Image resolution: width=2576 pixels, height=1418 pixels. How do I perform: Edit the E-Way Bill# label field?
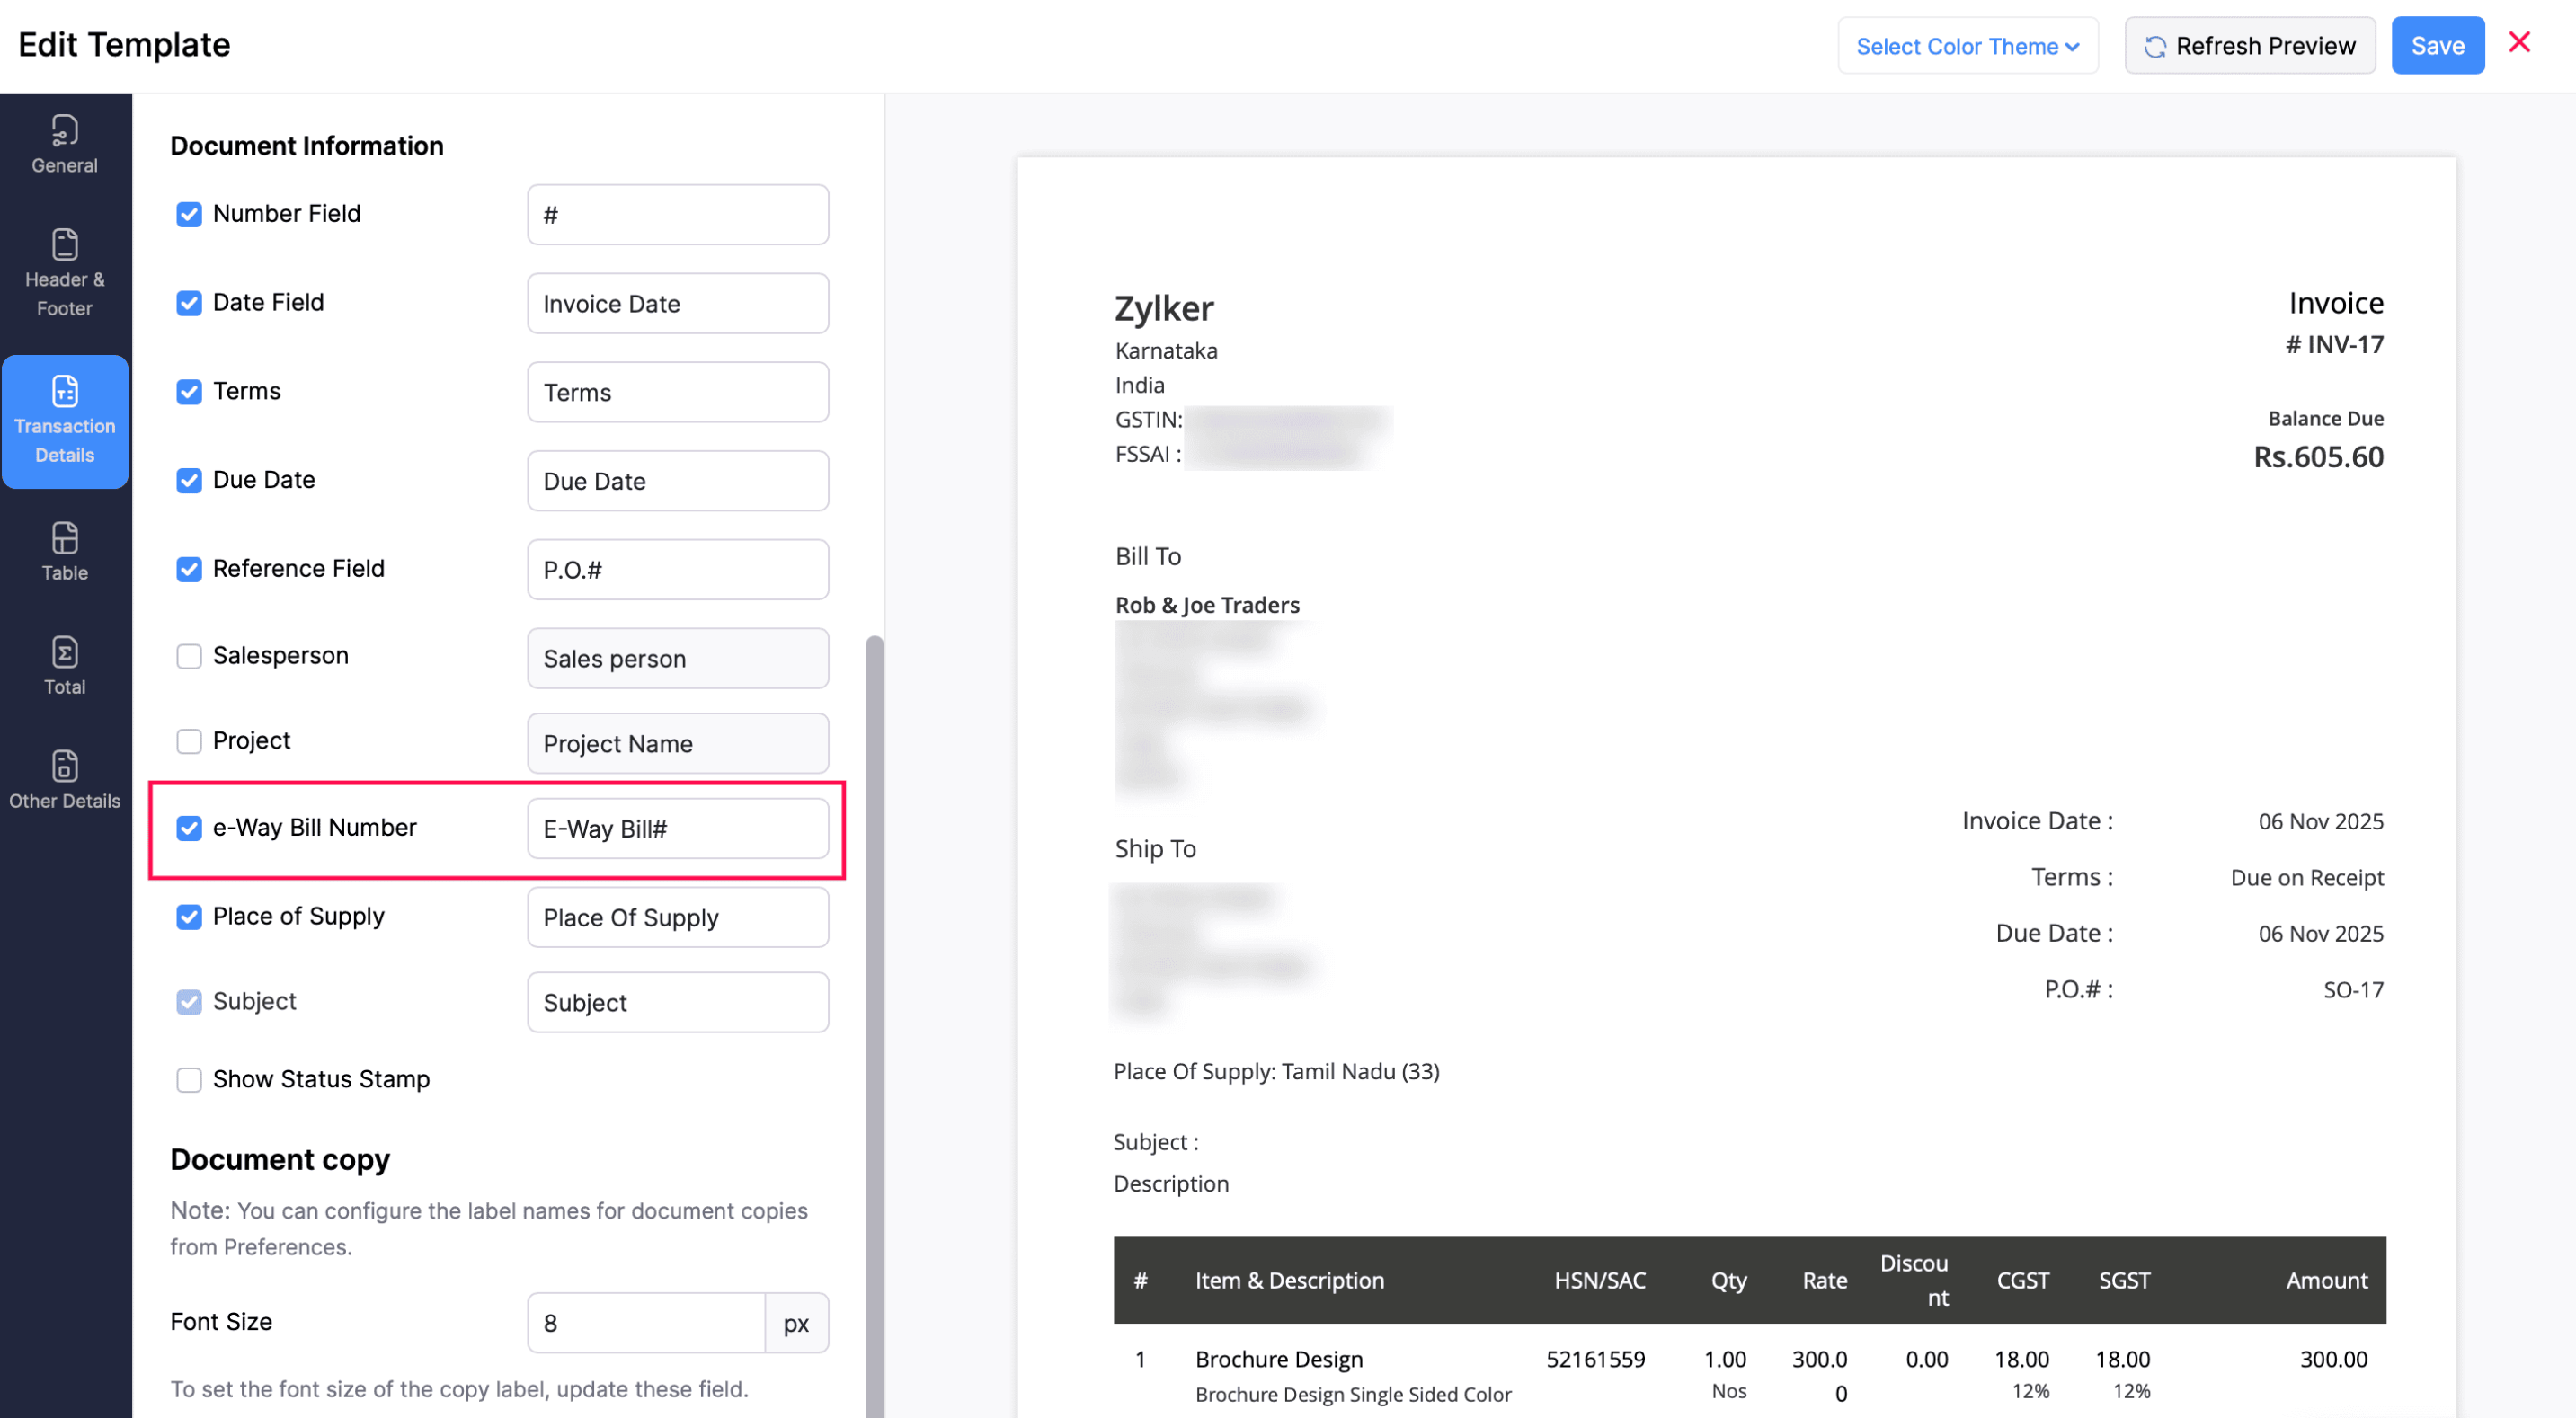[677, 828]
